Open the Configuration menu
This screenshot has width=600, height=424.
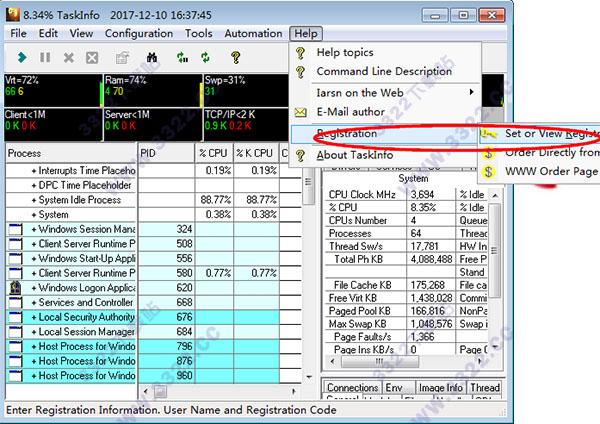pyautogui.click(x=138, y=33)
